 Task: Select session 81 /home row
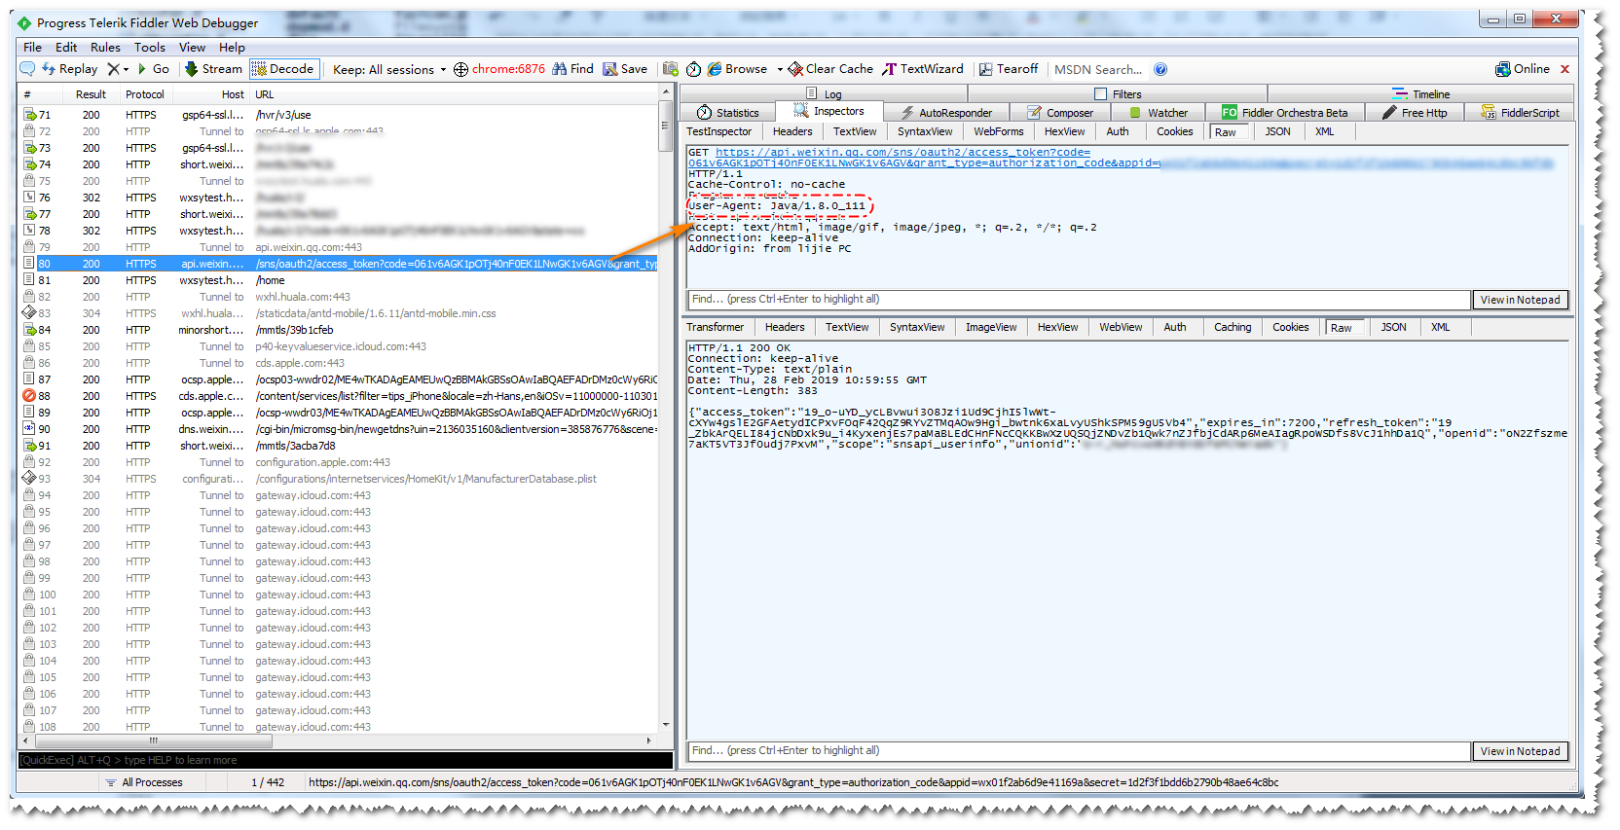click(x=340, y=281)
